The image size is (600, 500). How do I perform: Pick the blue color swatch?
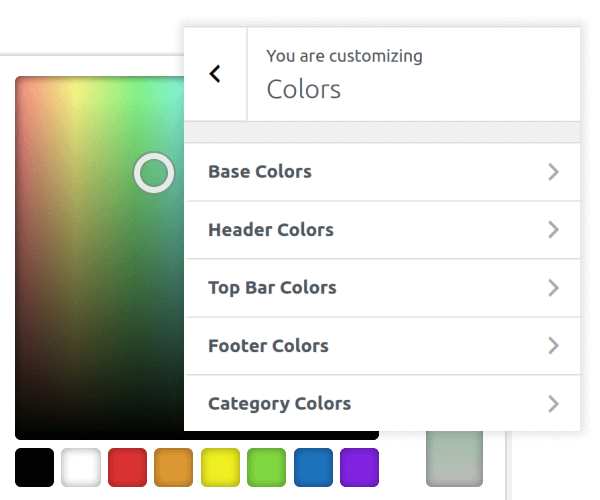(x=313, y=467)
